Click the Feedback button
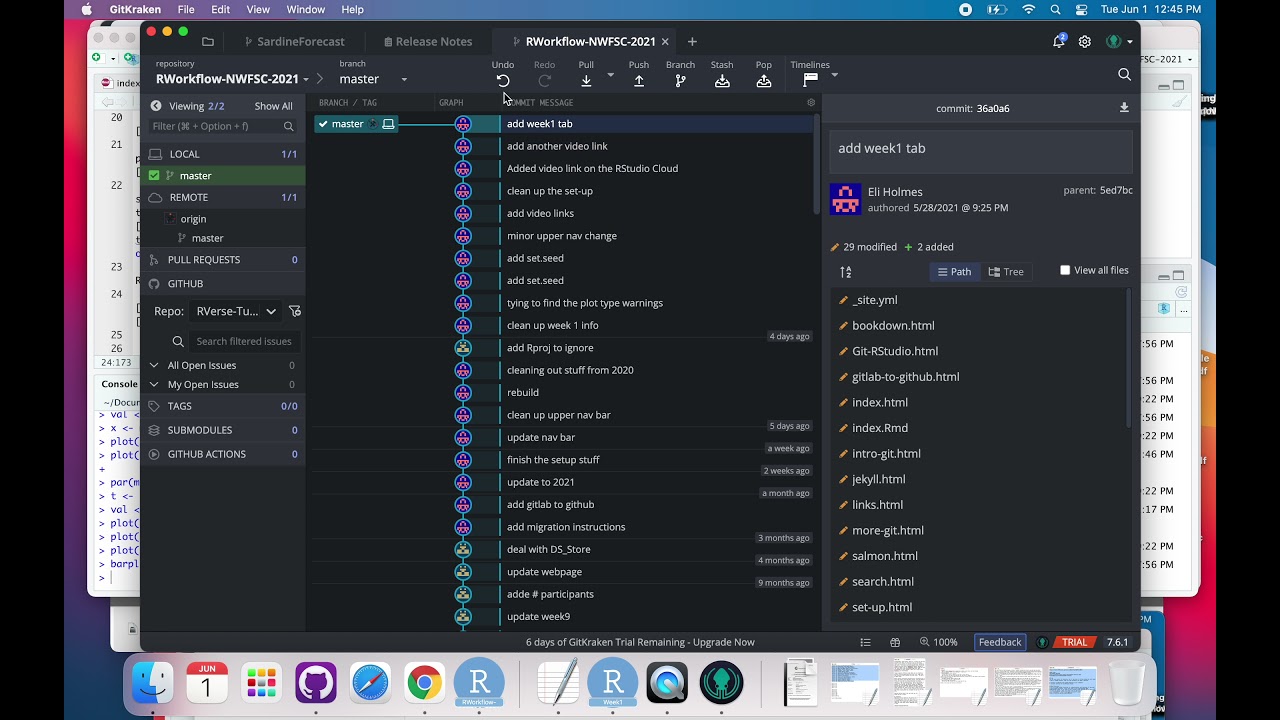 click(1000, 642)
